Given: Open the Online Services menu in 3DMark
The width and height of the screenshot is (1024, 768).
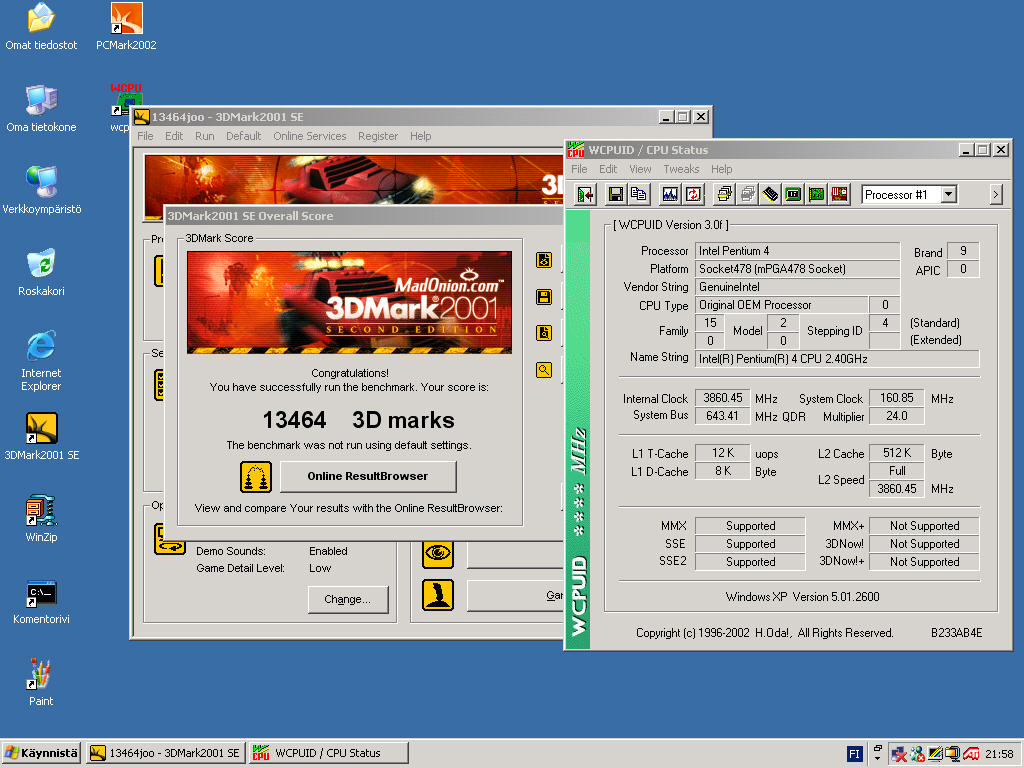Looking at the screenshot, I should point(310,136).
